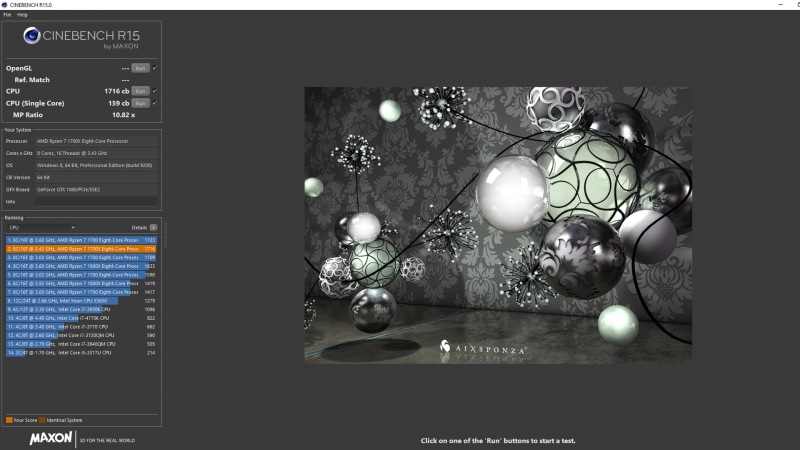This screenshot has width=800, height=450.
Task: Run the OpenGL benchmark
Action: click(141, 68)
